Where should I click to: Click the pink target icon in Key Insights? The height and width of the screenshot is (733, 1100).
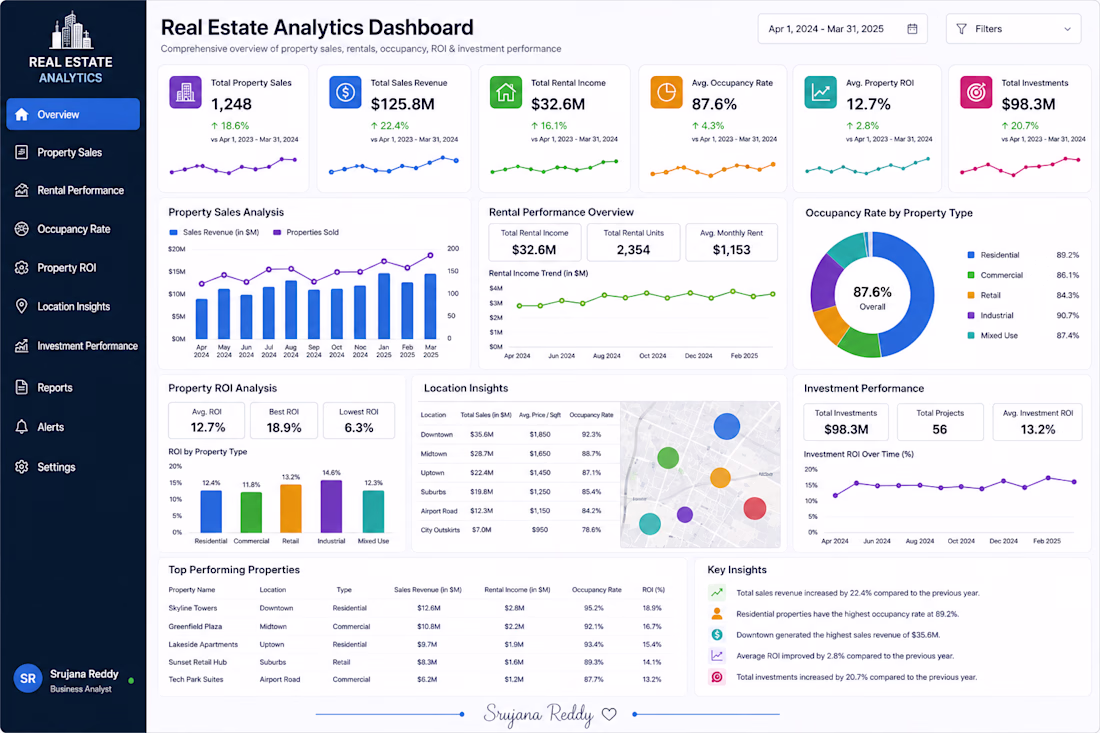click(x=717, y=677)
